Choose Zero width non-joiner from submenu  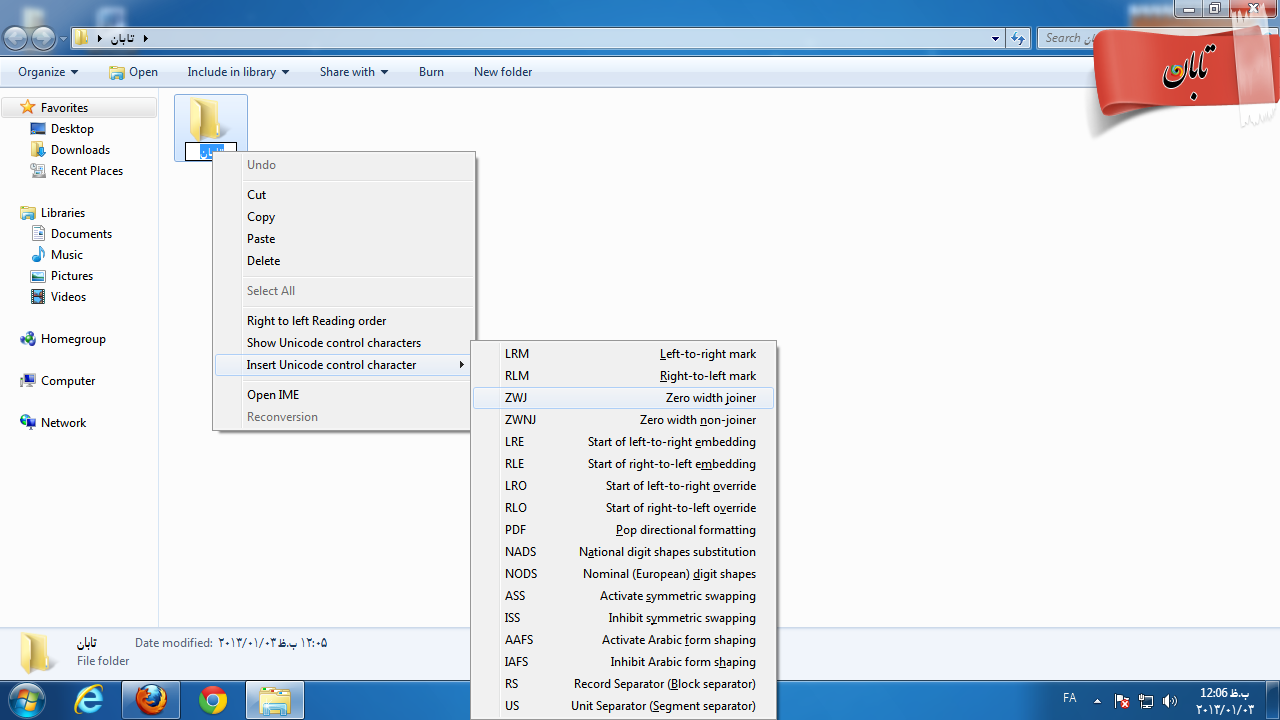pyautogui.click(x=630, y=420)
